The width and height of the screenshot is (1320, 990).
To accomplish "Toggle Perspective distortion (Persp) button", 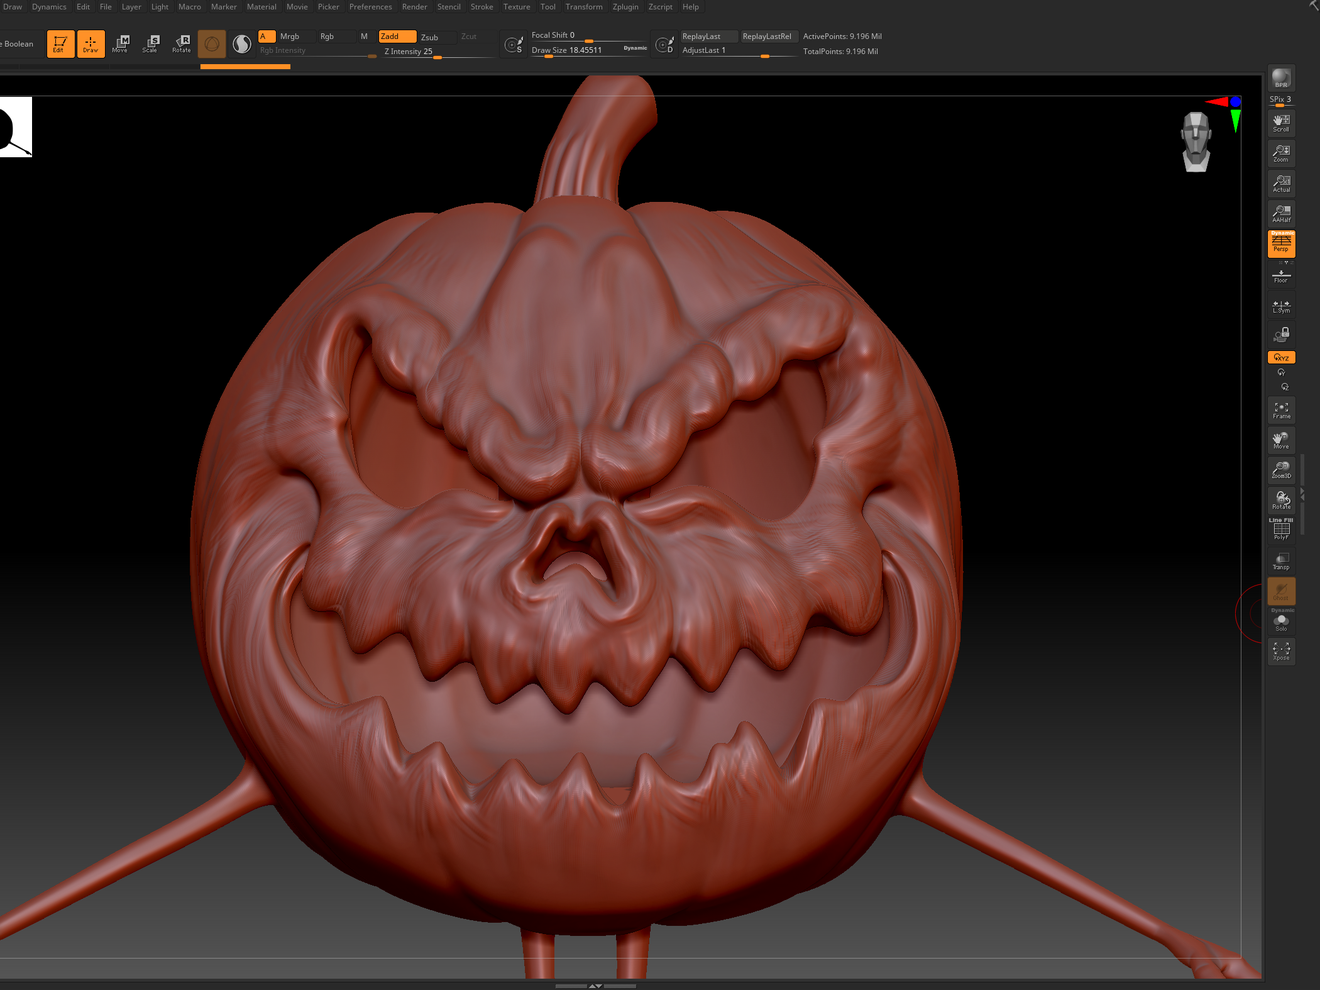I will 1281,244.
